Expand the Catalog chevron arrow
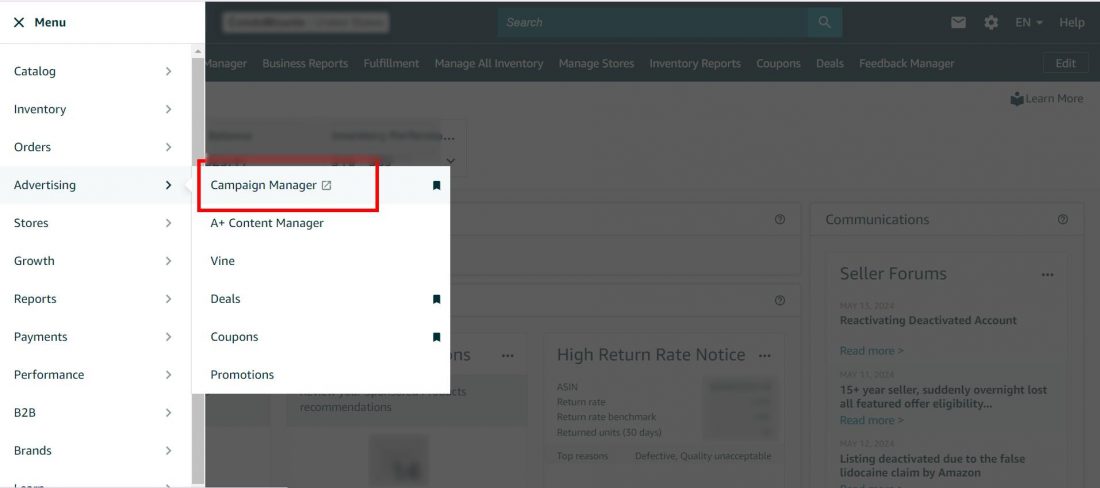This screenshot has height=488, width=1100. tap(168, 71)
